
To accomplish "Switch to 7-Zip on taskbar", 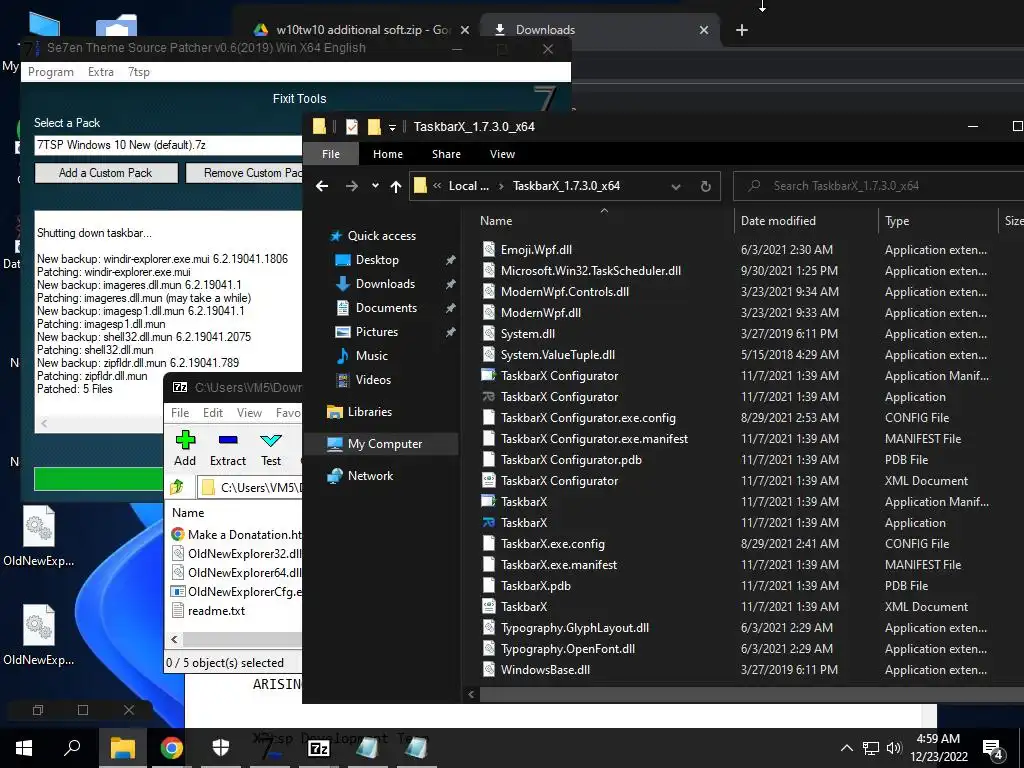I will click(x=319, y=748).
